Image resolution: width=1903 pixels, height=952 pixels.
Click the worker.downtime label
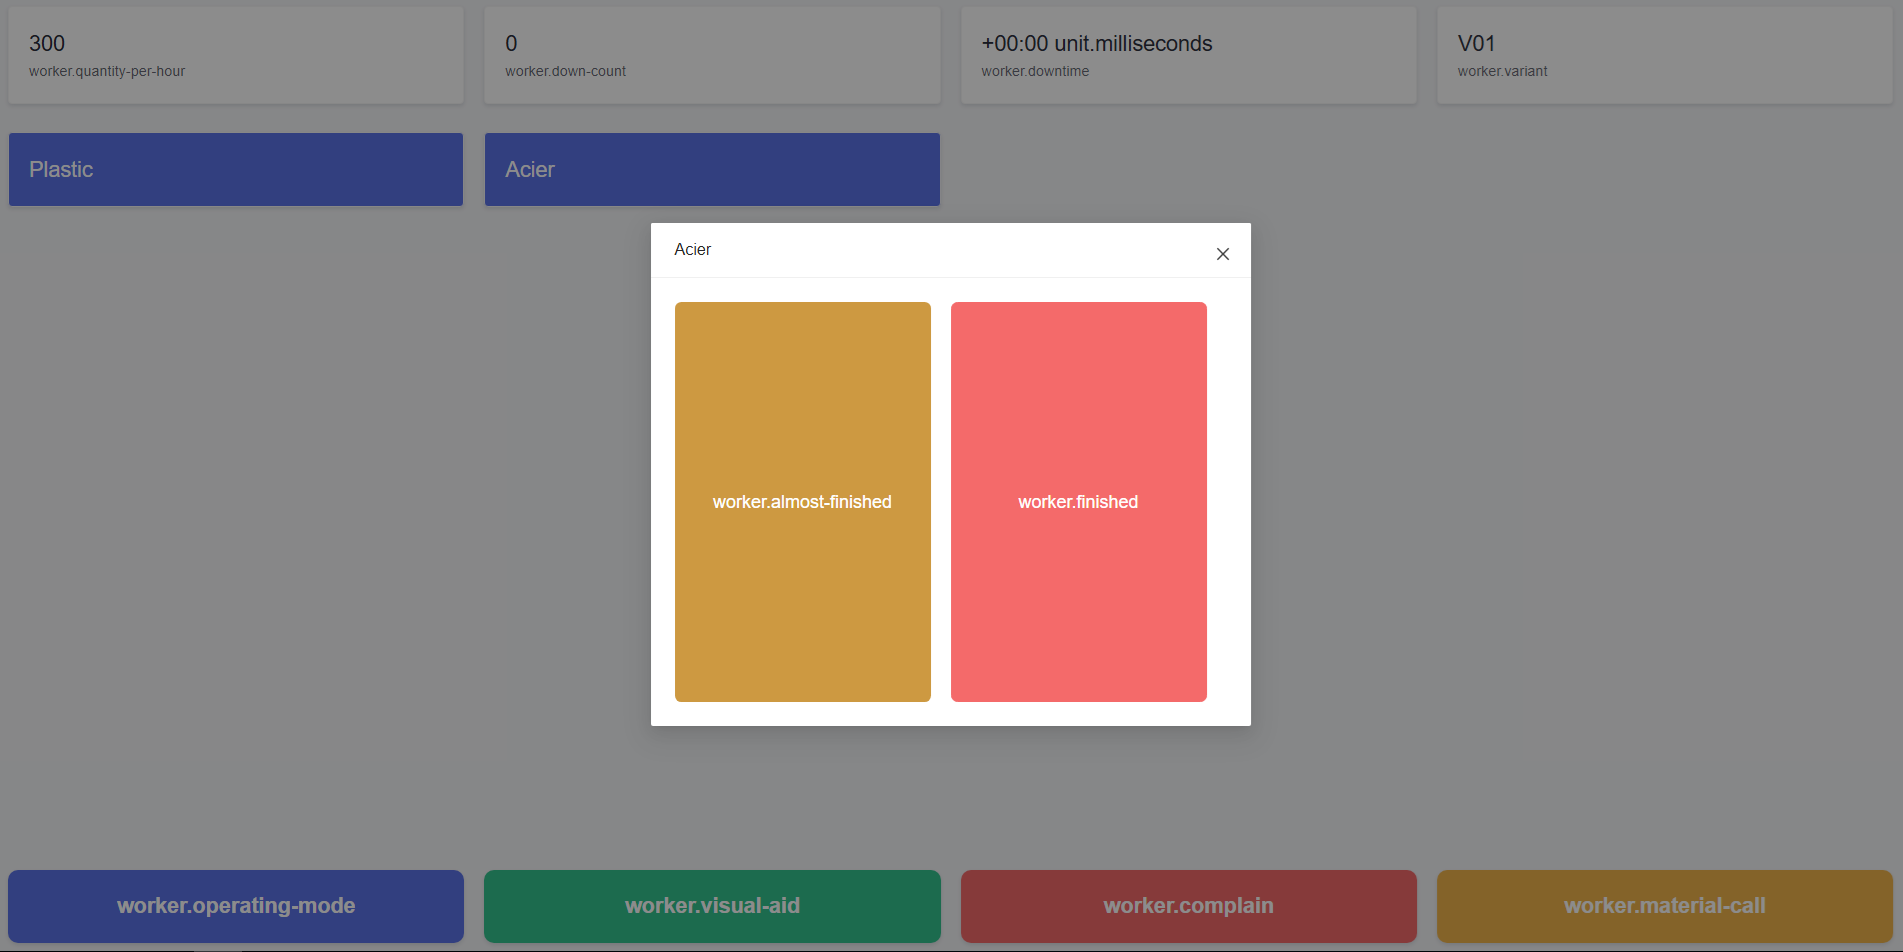1035,71
